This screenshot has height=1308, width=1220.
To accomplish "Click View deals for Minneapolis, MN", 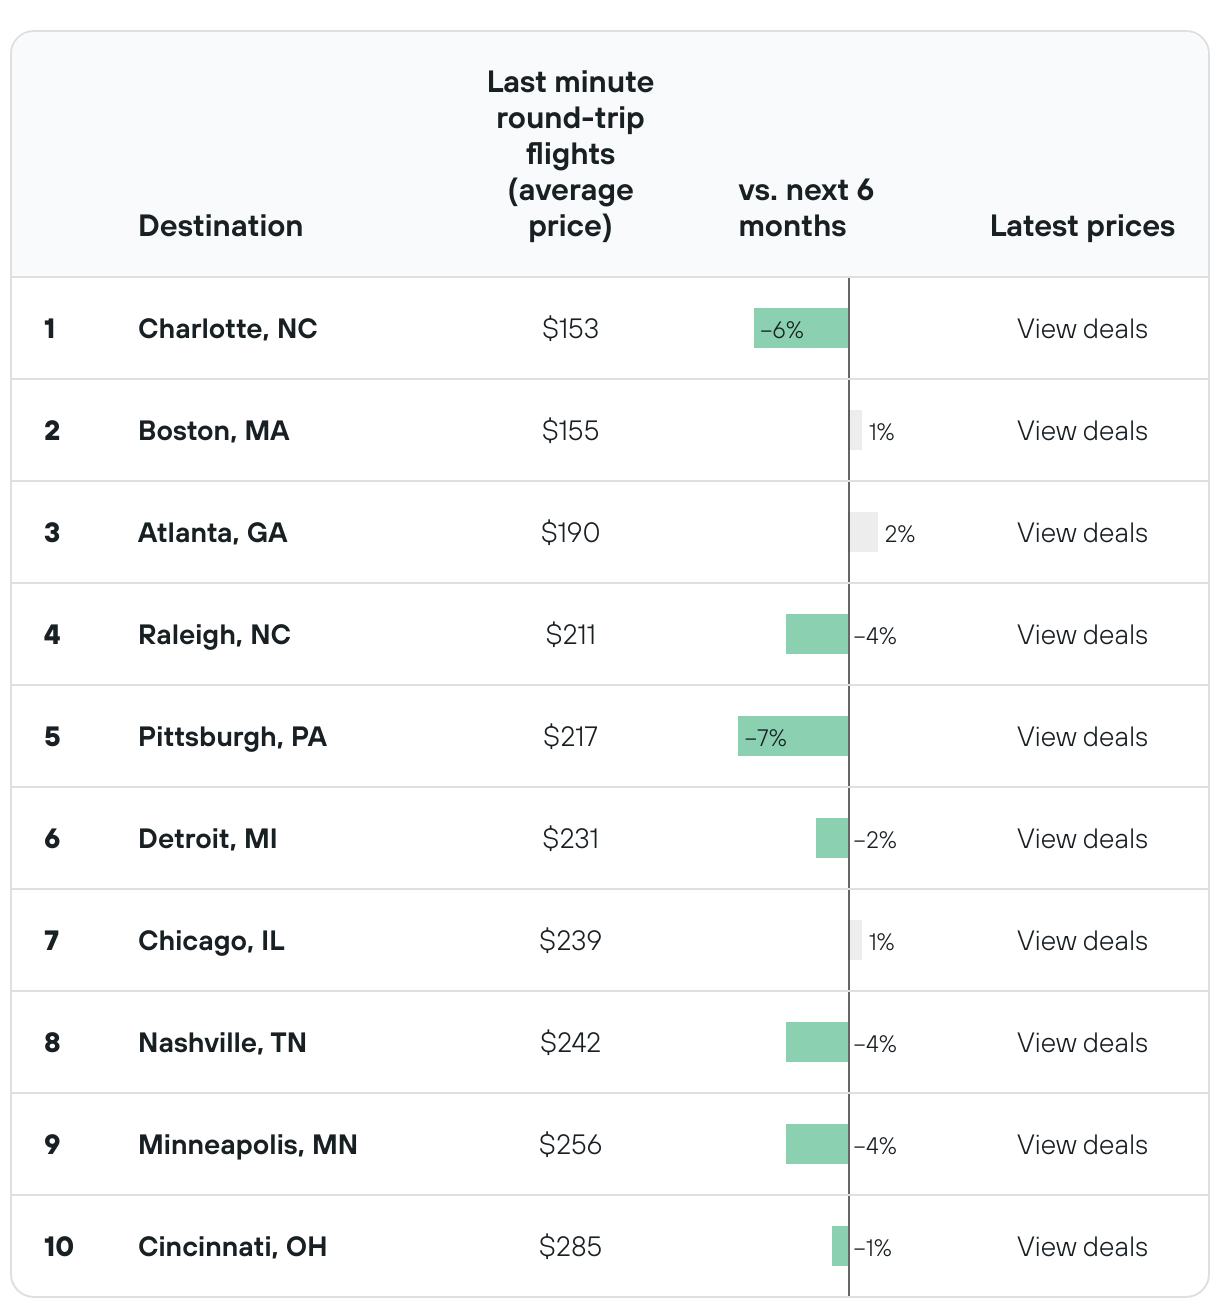I will 1082,1145.
